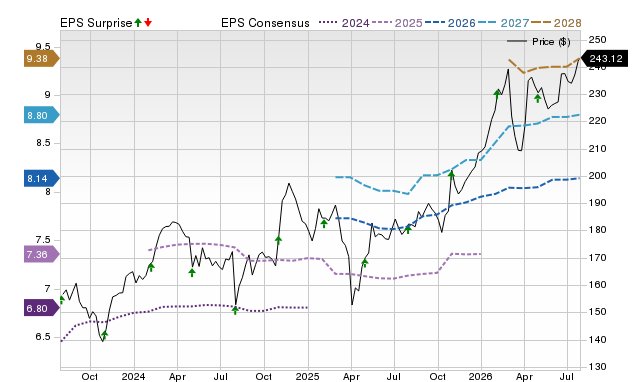The image size is (640, 382).
Task: Click the green up arrow in EPS Surprise legend
Action: click(138, 22)
